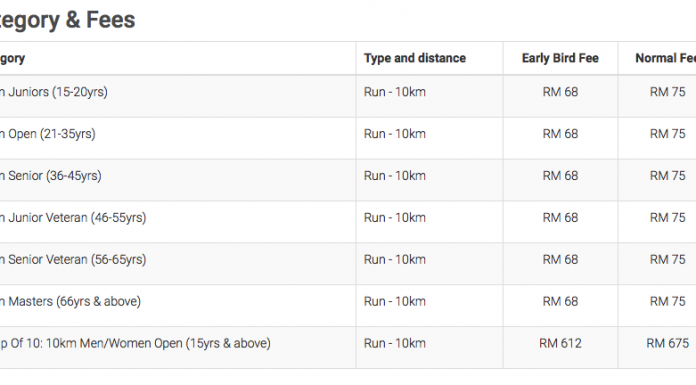The image size is (696, 385).
Task: Click RM 75 fee in Open row
Action: click(668, 134)
